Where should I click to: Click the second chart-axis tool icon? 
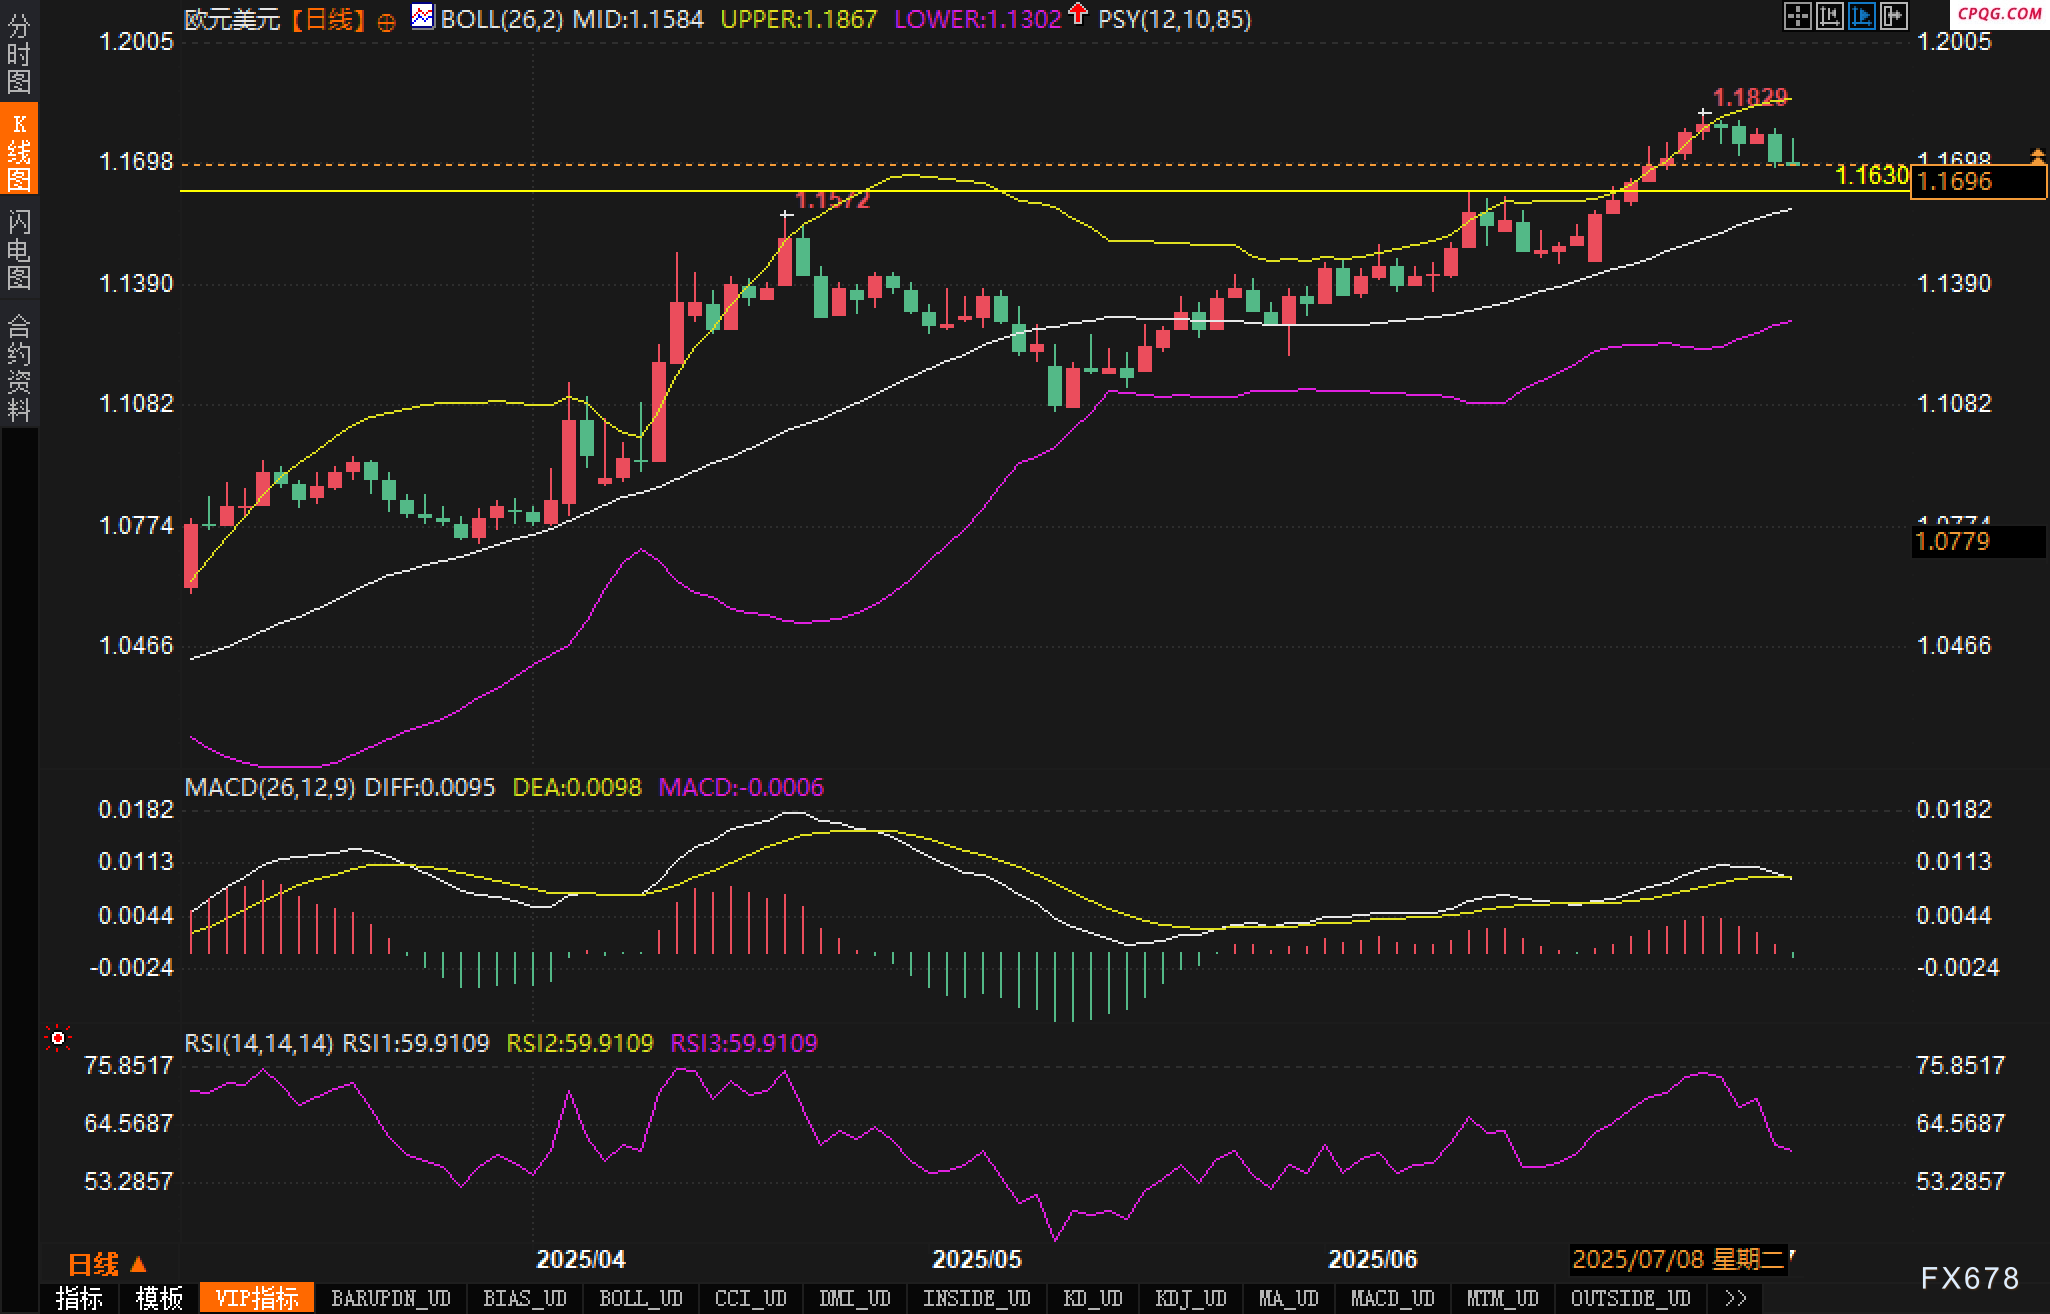click(x=1829, y=16)
